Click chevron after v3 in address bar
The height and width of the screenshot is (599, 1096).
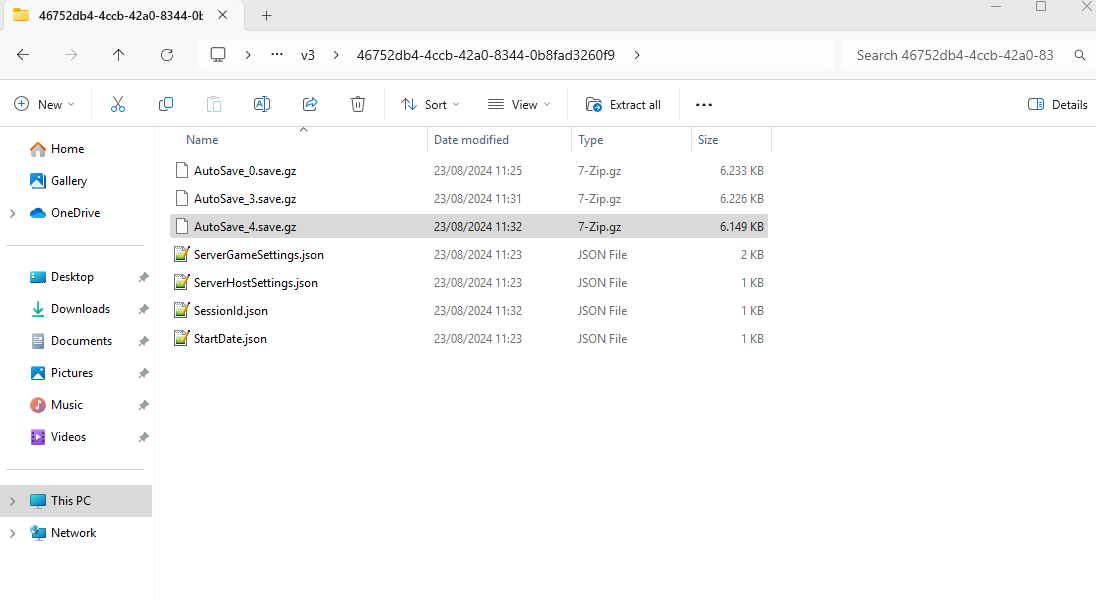[336, 55]
